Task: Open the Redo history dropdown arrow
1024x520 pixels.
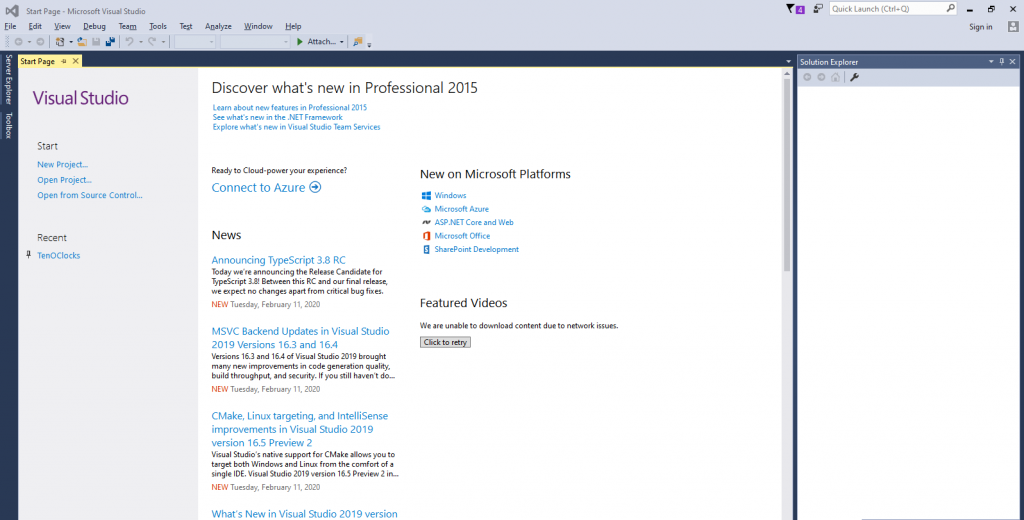Action: coord(163,42)
